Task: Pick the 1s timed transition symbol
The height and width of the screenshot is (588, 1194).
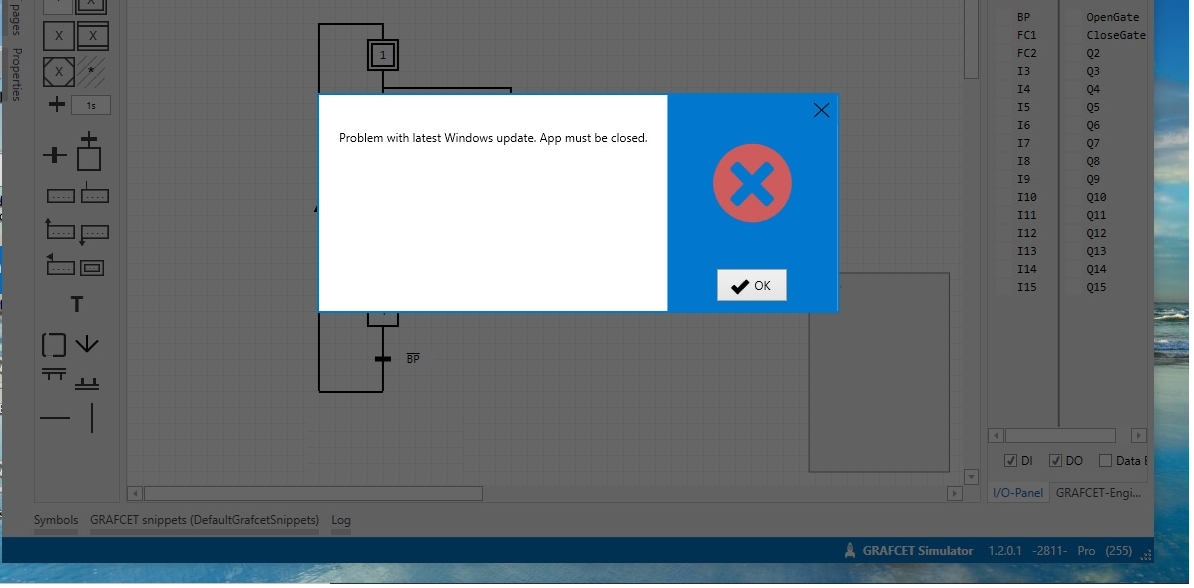Action: coord(91,105)
